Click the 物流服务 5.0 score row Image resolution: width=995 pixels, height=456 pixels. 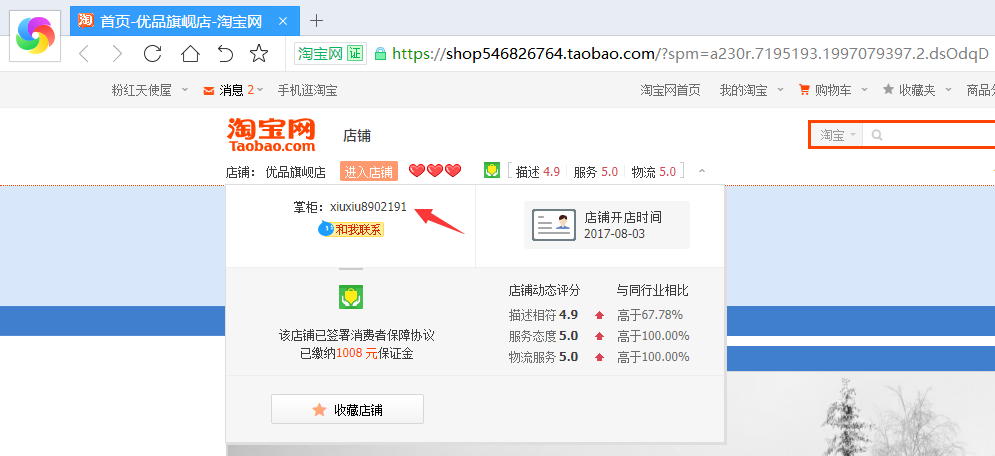click(543, 356)
